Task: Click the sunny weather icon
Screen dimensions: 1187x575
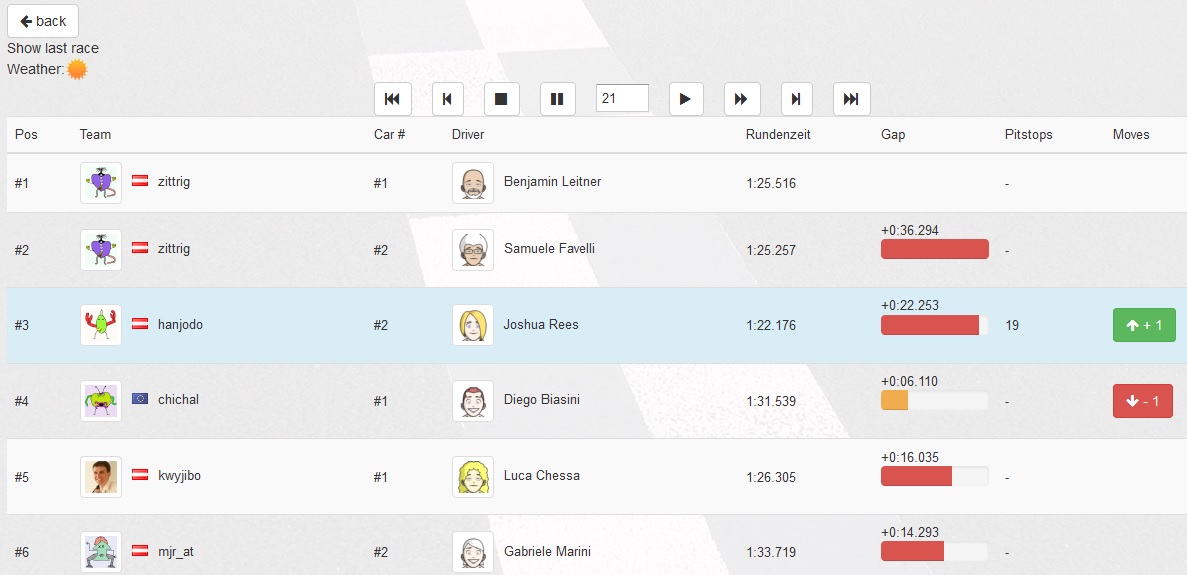Action: [x=77, y=70]
